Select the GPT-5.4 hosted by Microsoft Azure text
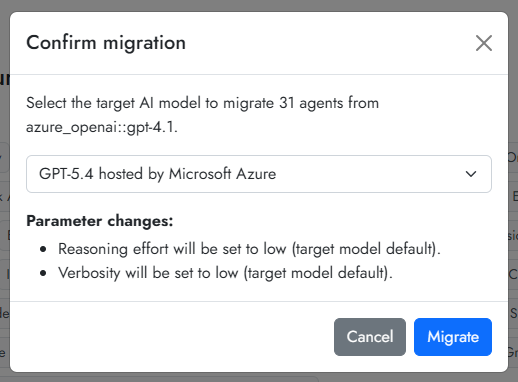518x382 pixels. click(x=157, y=174)
